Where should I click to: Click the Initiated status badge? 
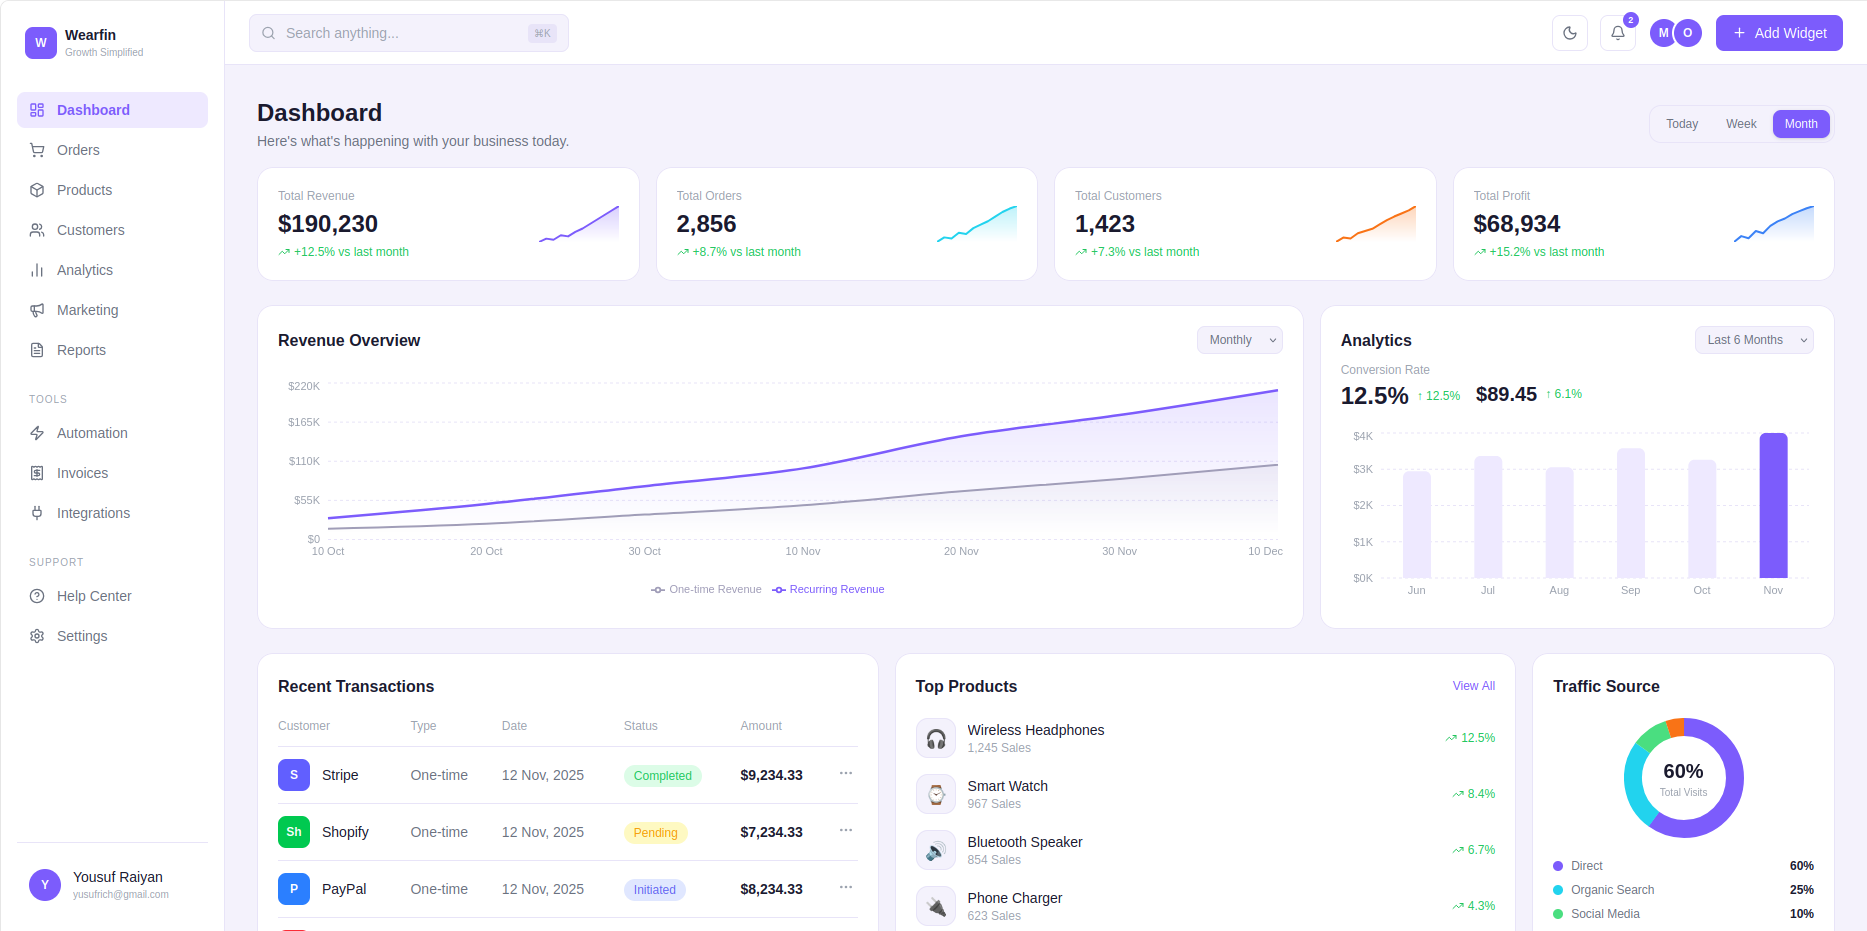[655, 890]
